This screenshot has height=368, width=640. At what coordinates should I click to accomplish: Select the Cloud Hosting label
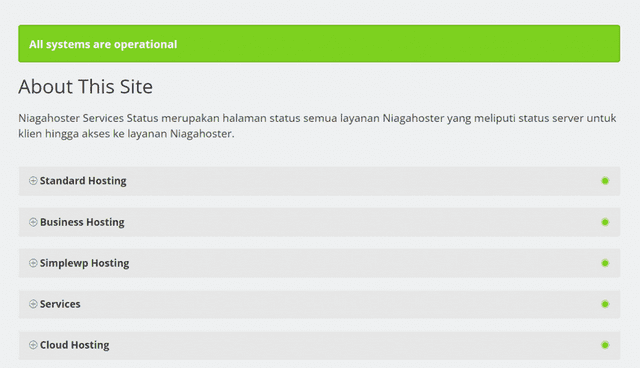click(x=75, y=345)
